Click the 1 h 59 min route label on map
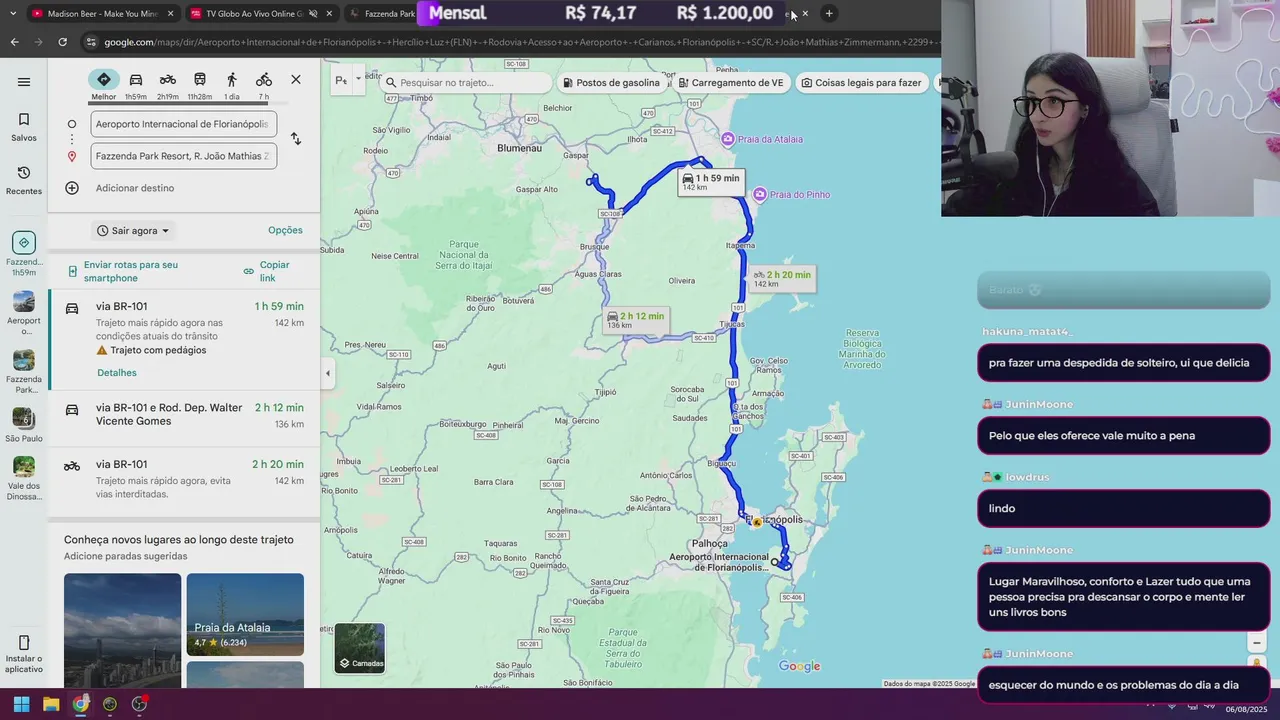This screenshot has width=1280, height=720. point(711,182)
